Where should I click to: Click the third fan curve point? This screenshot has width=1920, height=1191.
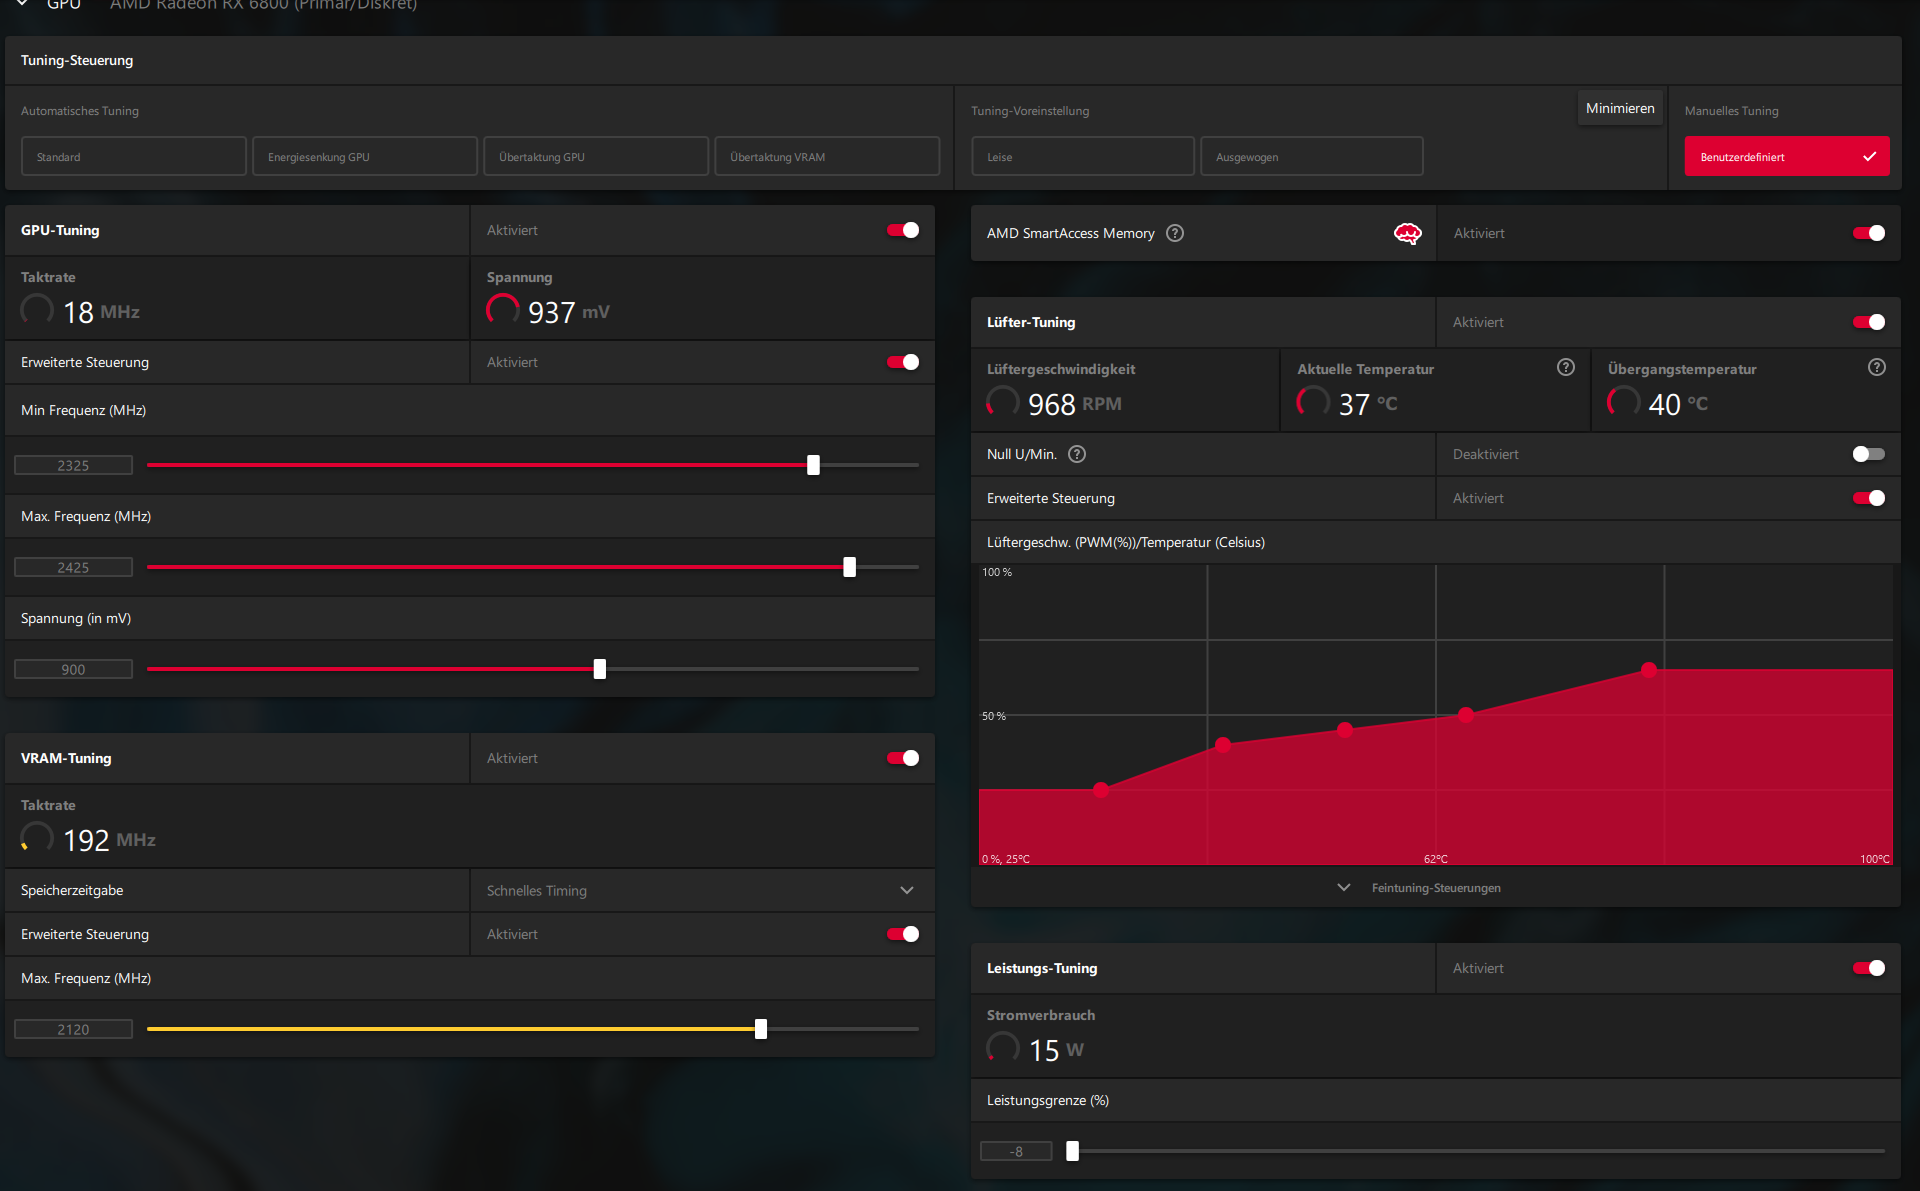point(1345,730)
